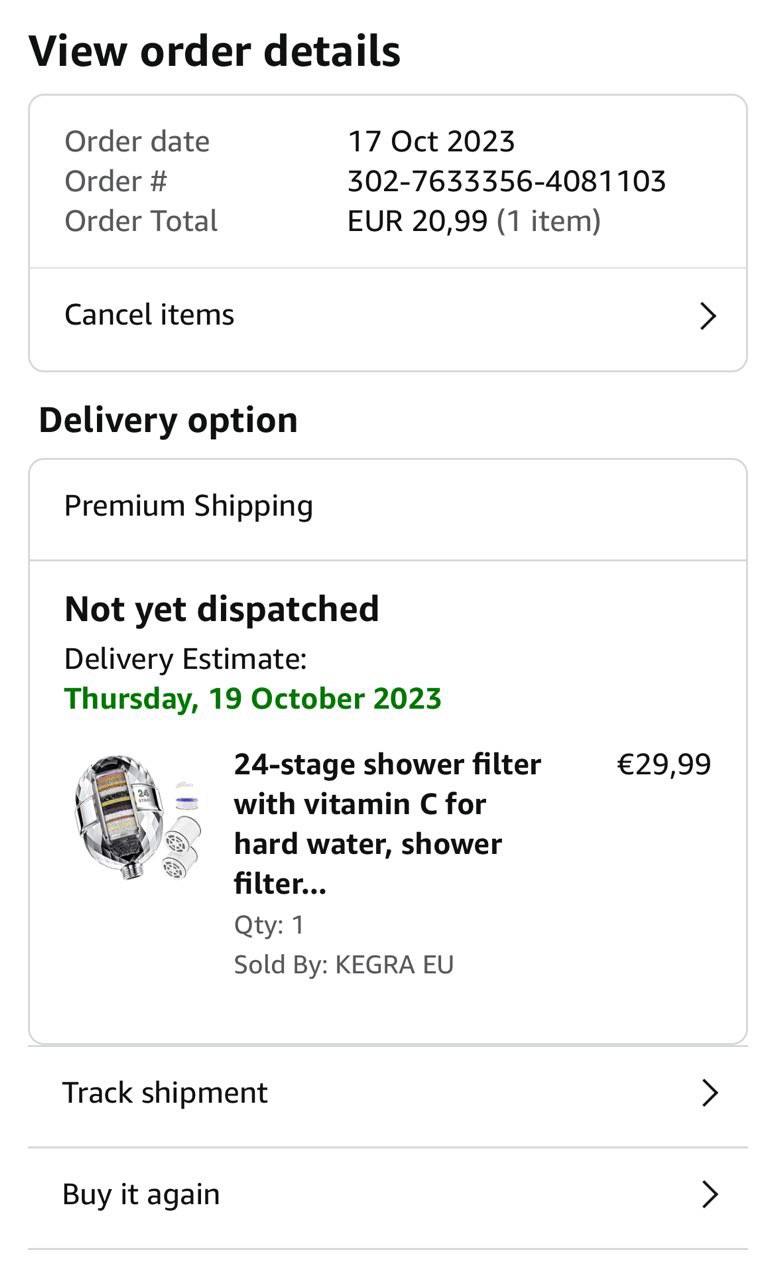Click the View order details heading

click(215, 51)
